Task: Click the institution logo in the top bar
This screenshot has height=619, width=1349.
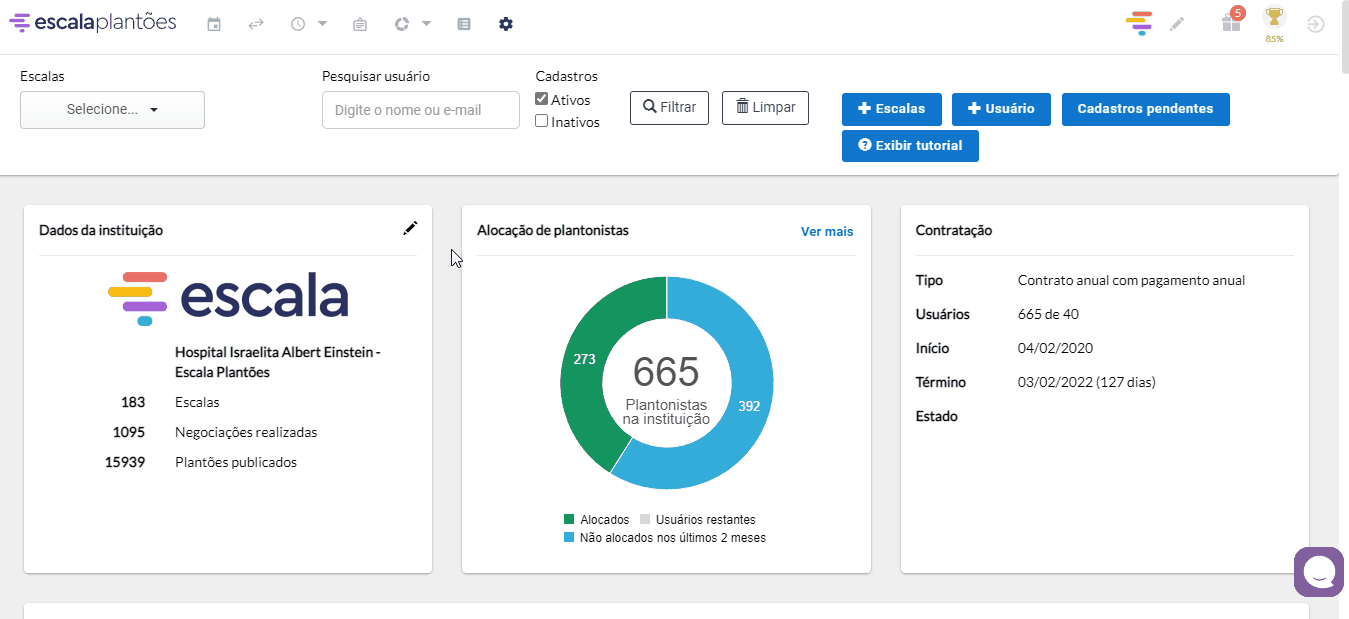Action: 1139,23
